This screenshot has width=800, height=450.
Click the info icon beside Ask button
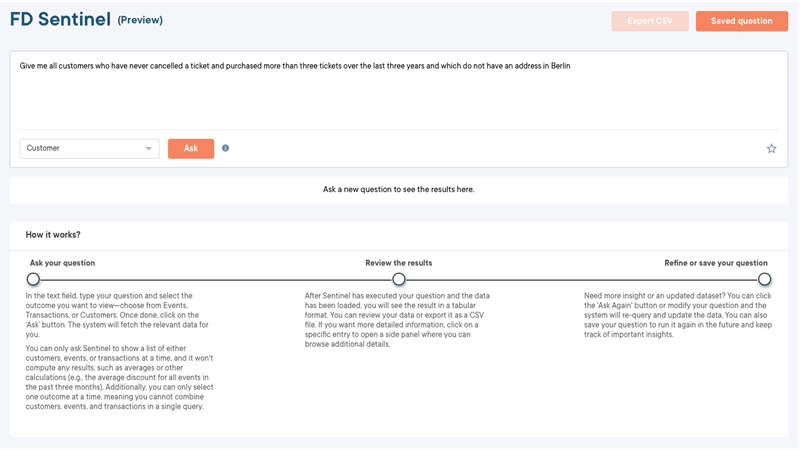point(225,148)
